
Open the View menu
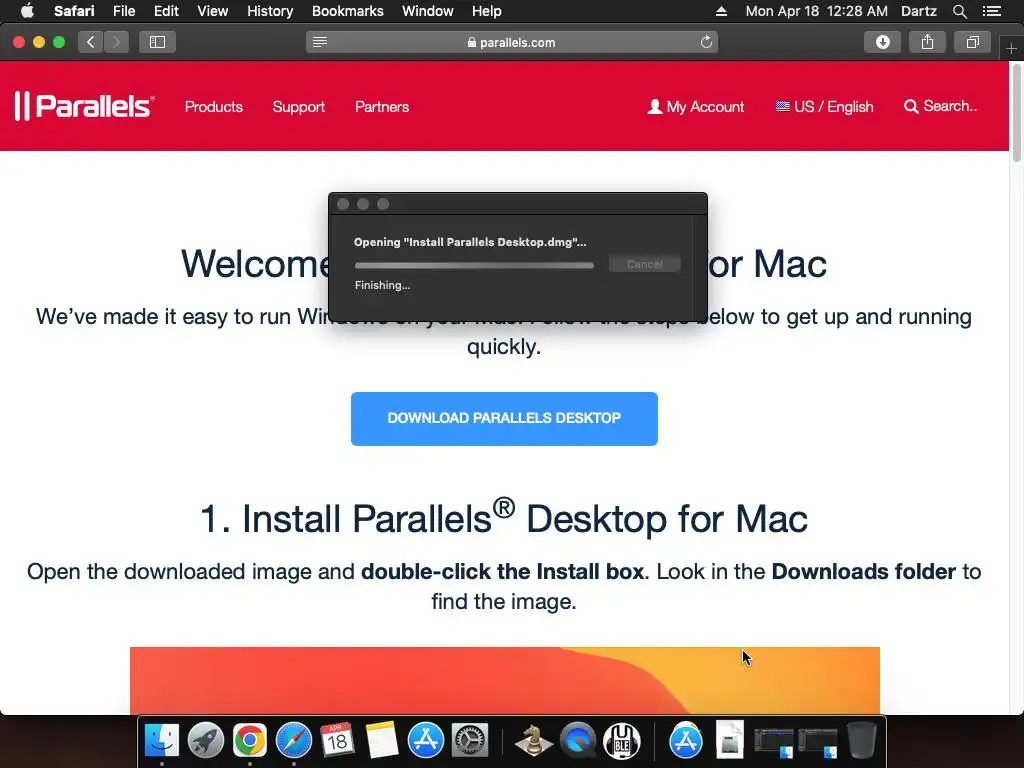(x=212, y=11)
